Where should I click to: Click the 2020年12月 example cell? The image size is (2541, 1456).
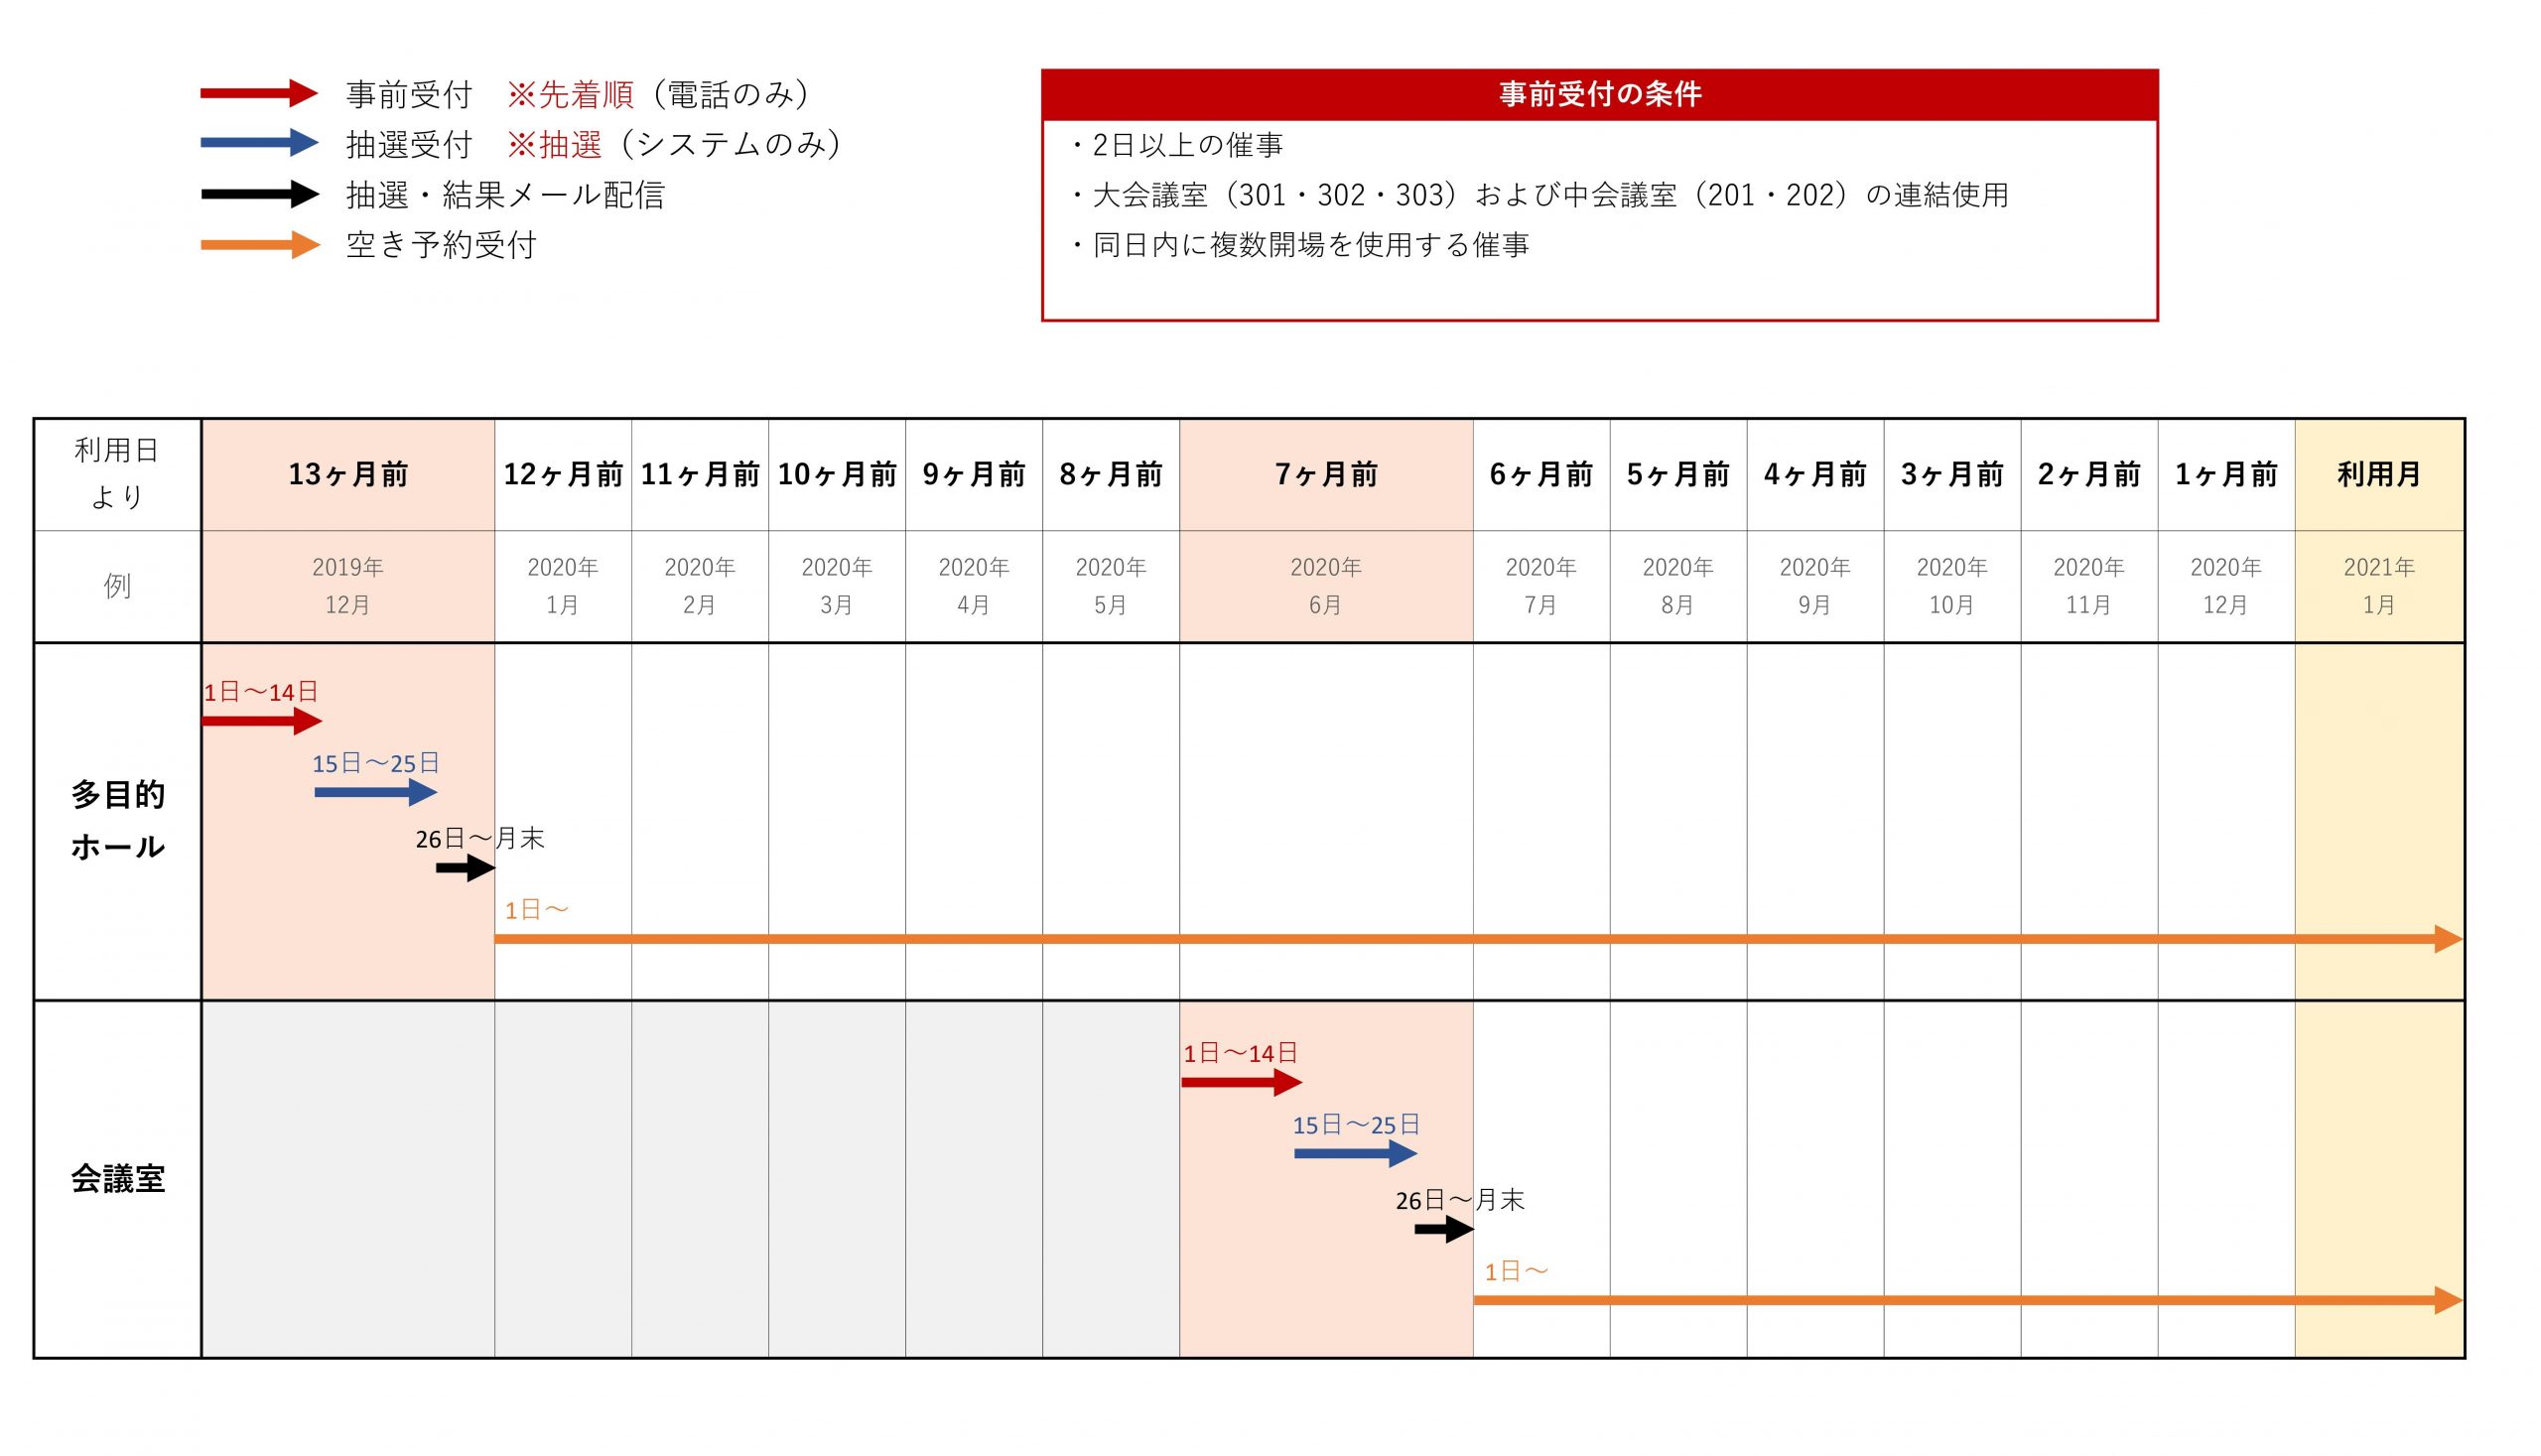click(2226, 586)
